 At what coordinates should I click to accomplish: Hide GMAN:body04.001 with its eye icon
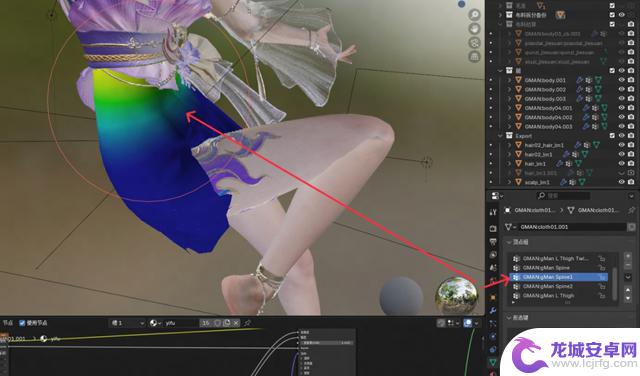(x=622, y=108)
